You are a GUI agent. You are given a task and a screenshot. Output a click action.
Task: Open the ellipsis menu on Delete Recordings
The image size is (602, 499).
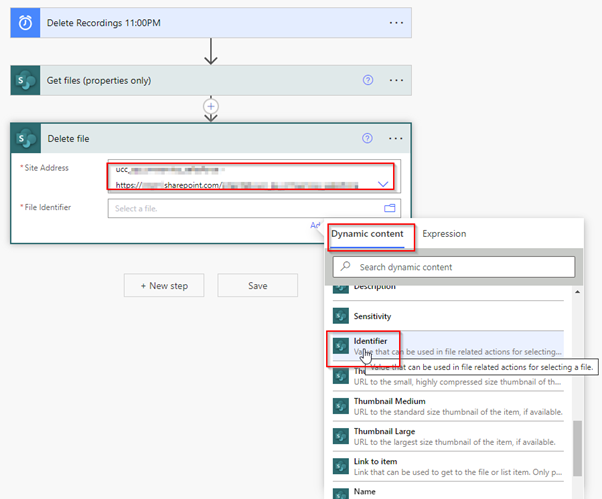[x=397, y=22]
